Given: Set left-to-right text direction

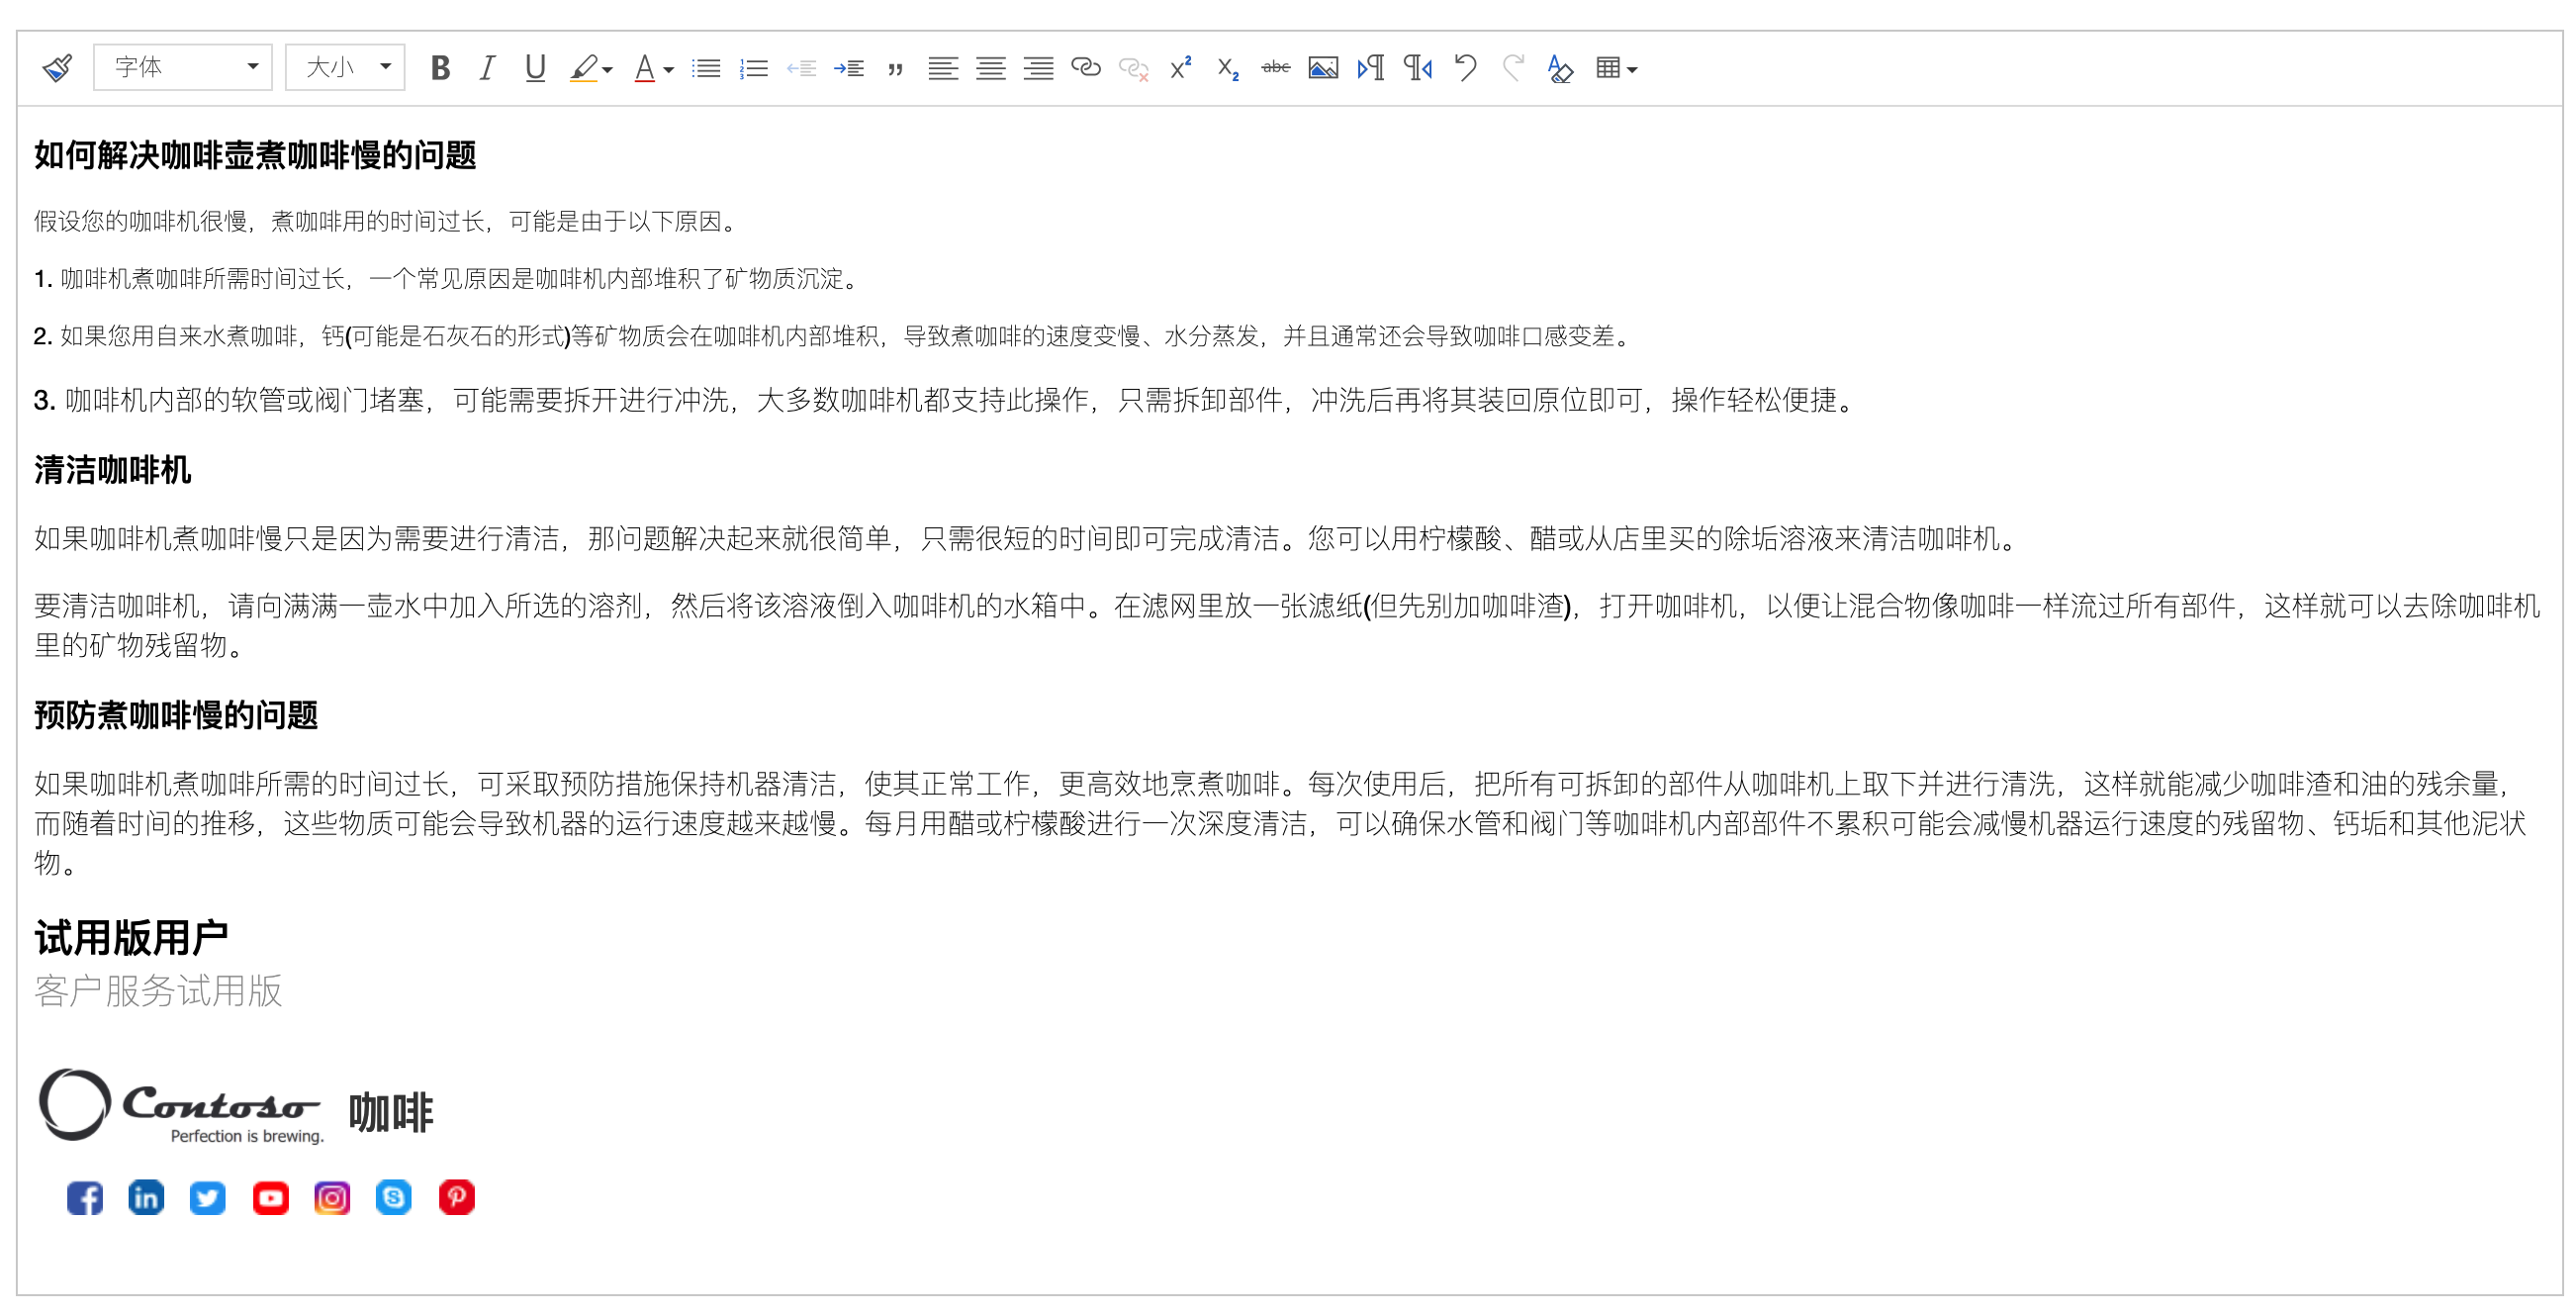Looking at the screenshot, I should pos(1371,68).
